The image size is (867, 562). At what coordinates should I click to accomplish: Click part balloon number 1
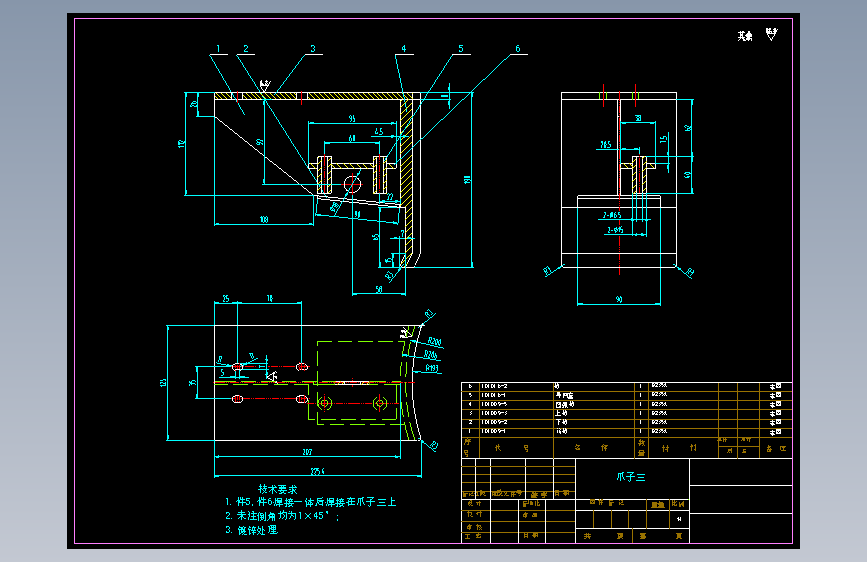(218, 49)
